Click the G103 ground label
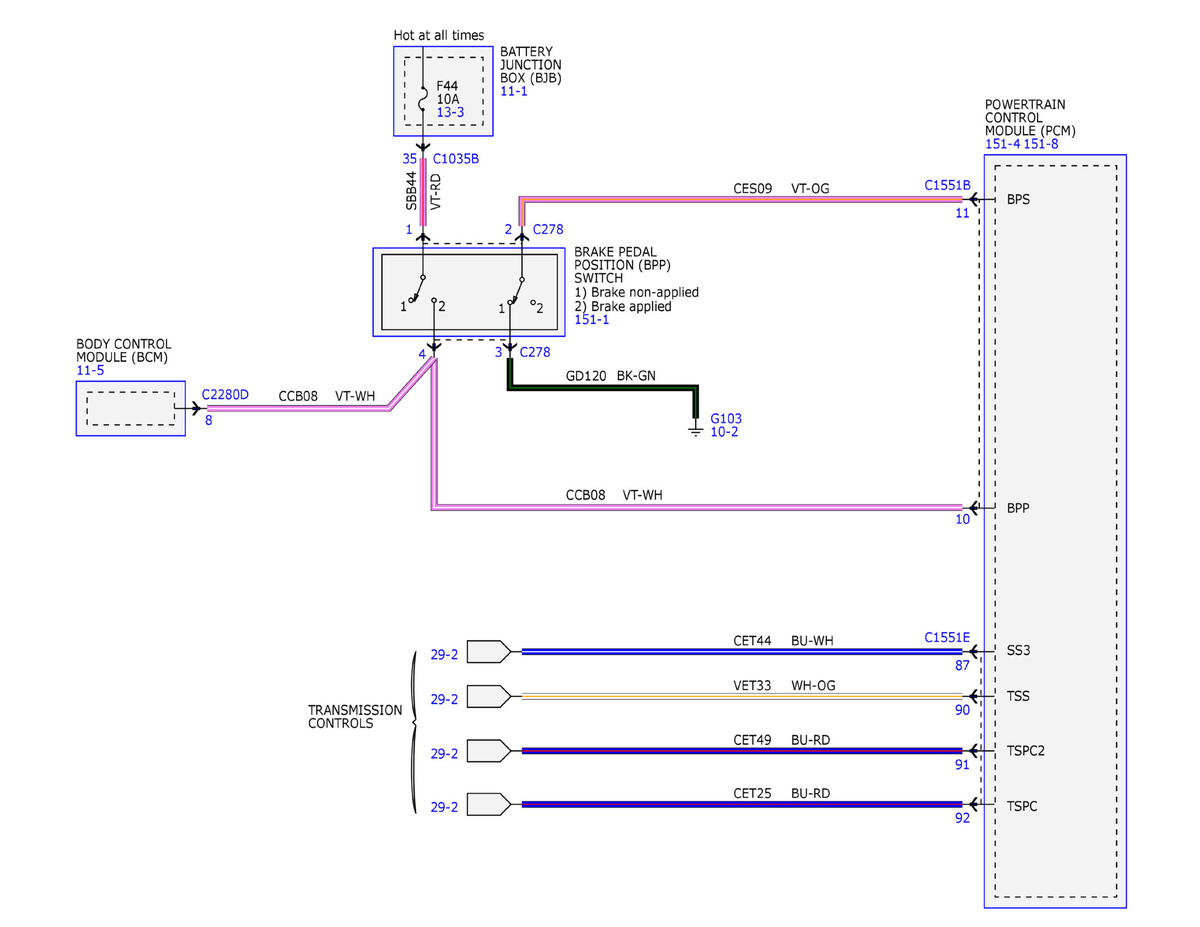 coord(726,418)
